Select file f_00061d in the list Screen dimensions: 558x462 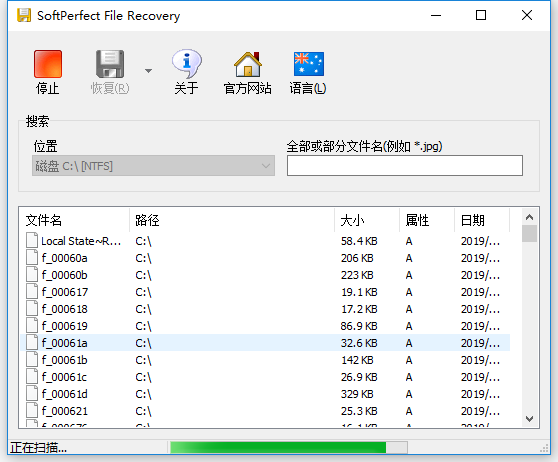[x=265, y=394]
